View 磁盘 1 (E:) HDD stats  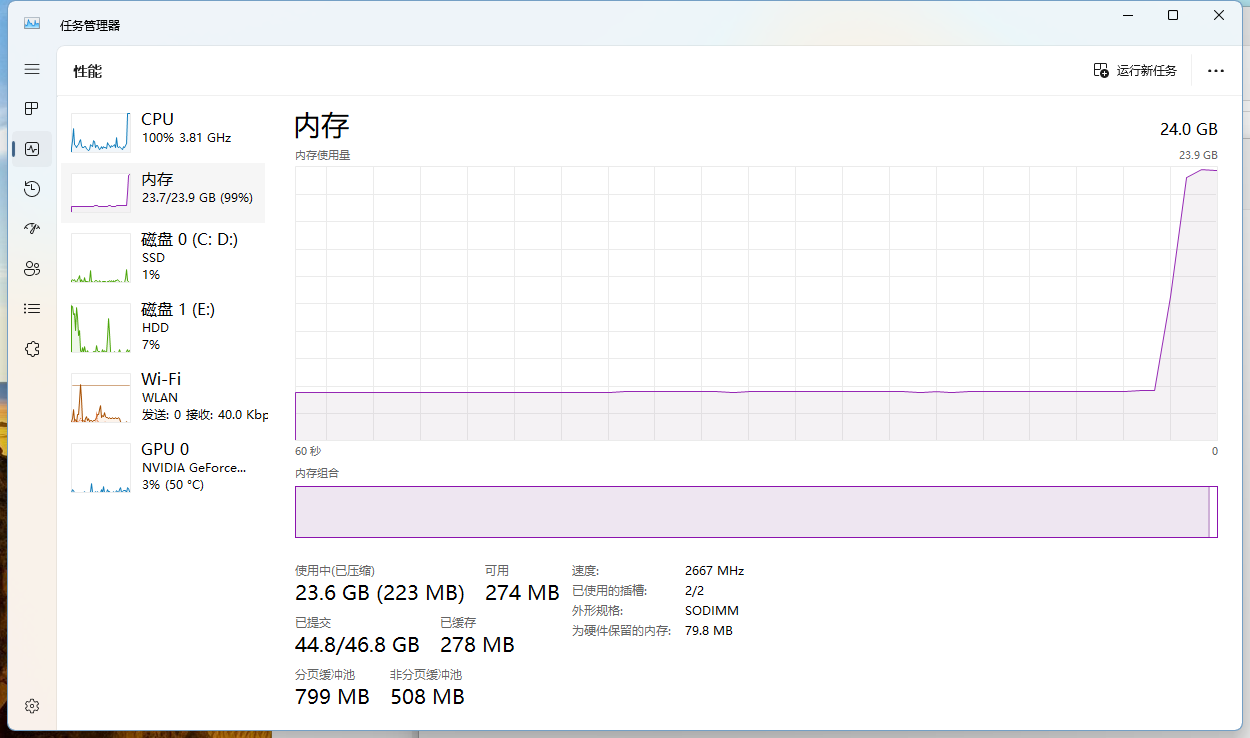tap(165, 326)
